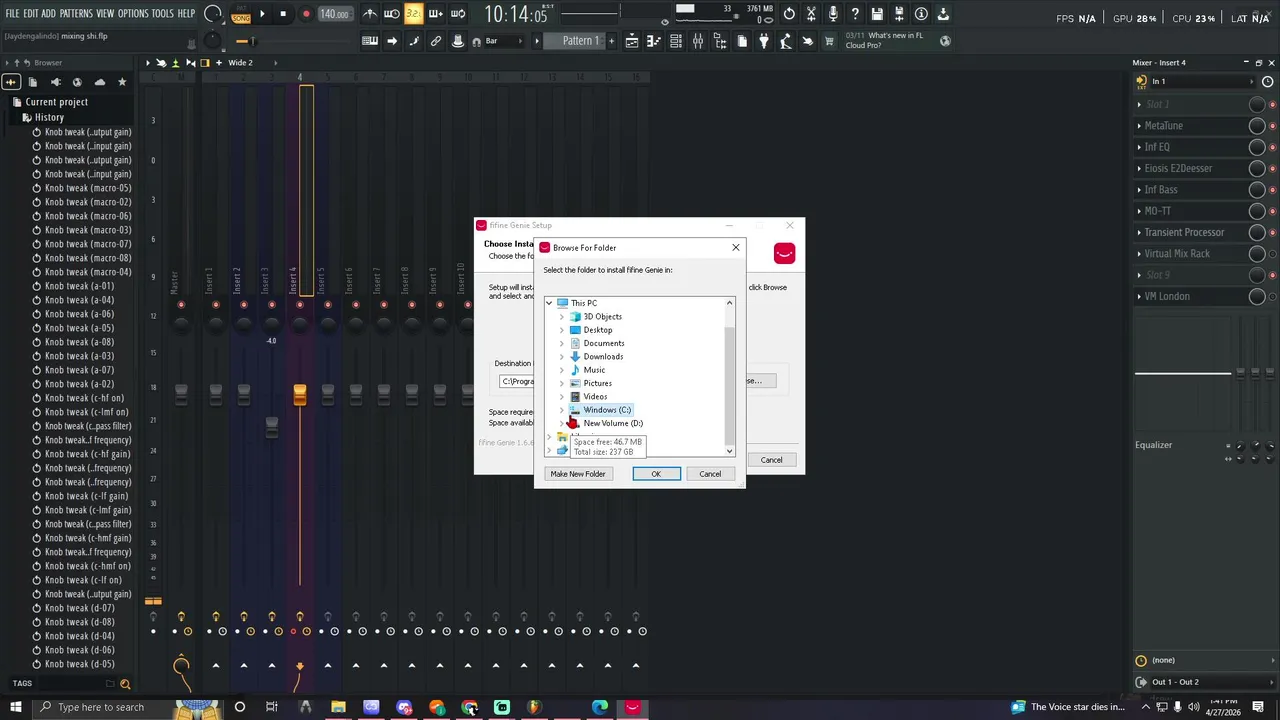This screenshot has width=1280, height=720.
Task: Adjust the Inf EQ slot mix knob
Action: (x=1257, y=147)
